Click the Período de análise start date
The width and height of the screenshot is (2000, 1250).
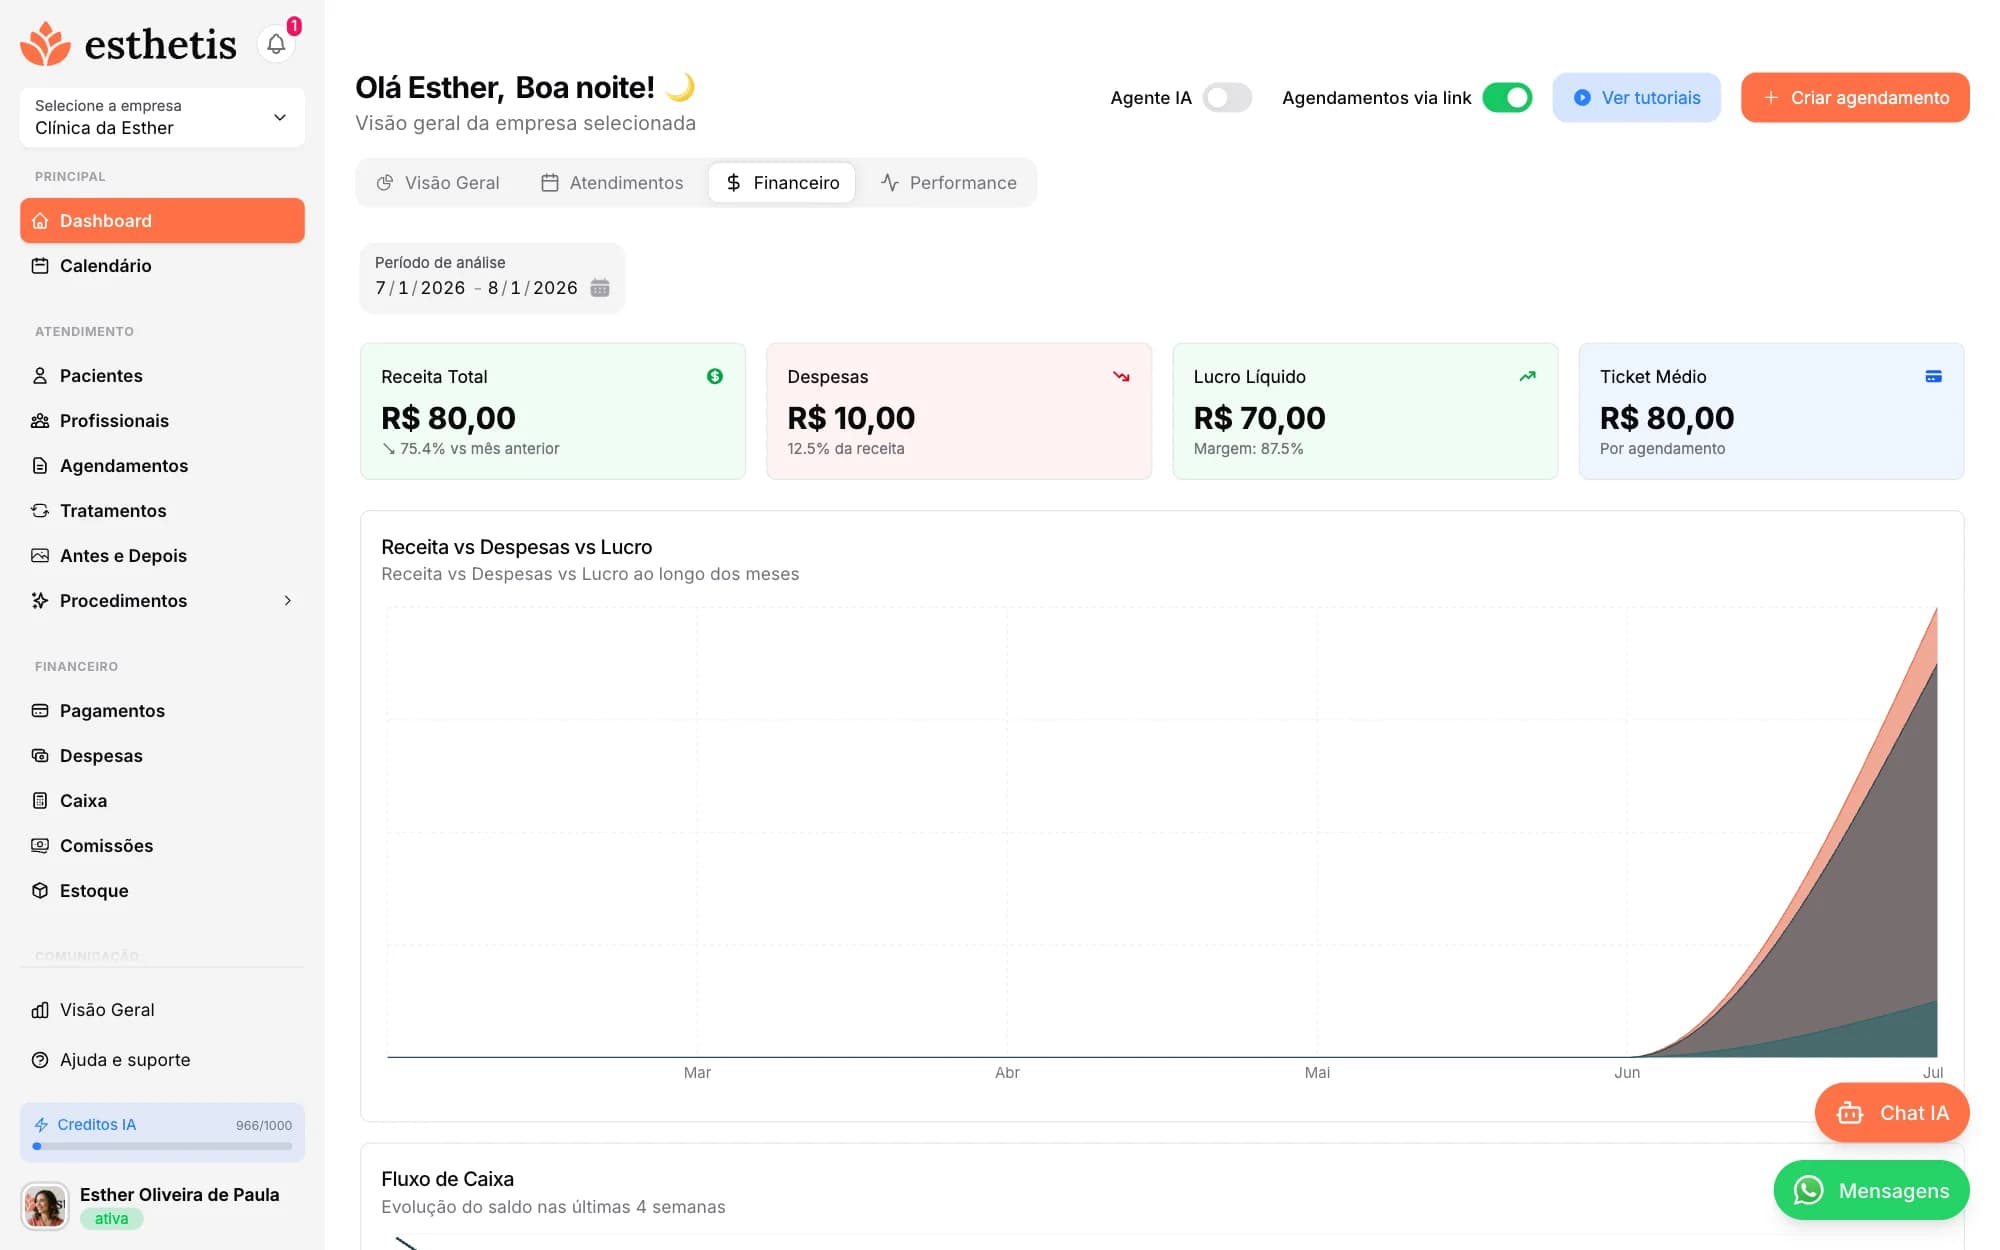(420, 288)
